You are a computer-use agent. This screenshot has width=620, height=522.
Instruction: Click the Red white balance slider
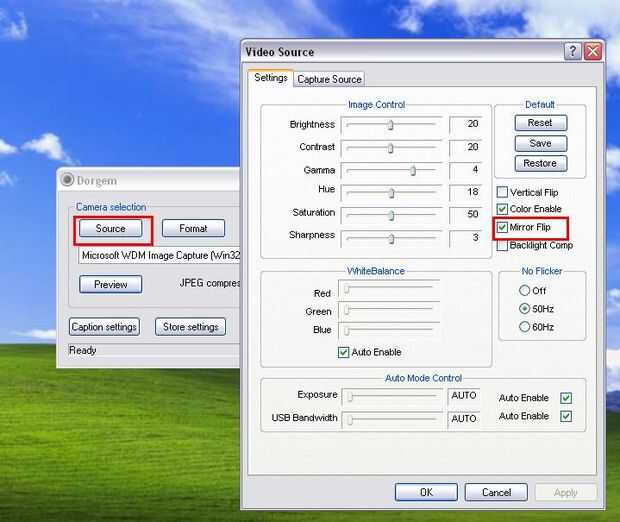coord(389,289)
